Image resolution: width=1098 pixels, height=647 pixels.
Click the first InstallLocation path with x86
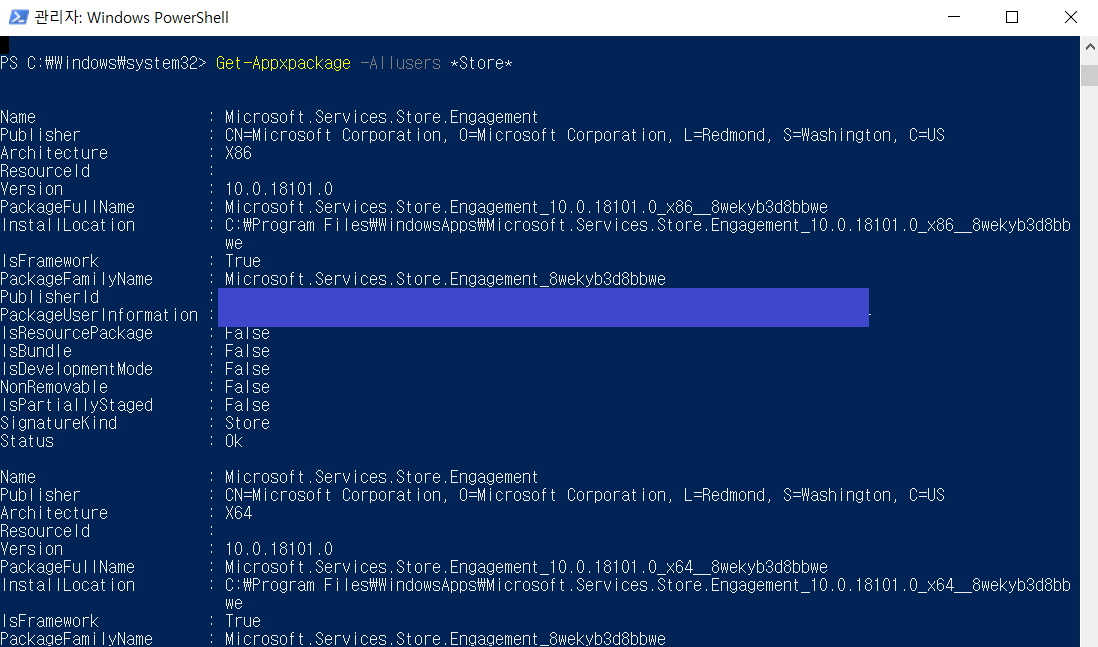(648, 234)
